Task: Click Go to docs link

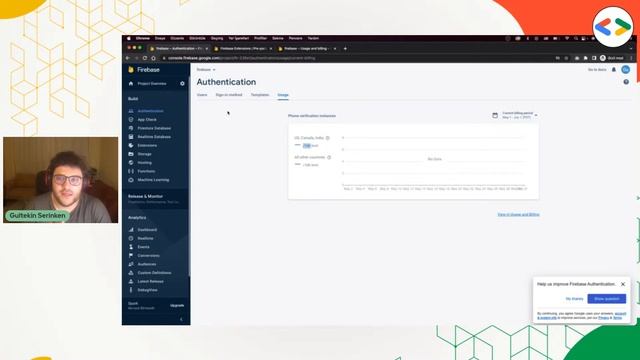Action: [597, 70]
